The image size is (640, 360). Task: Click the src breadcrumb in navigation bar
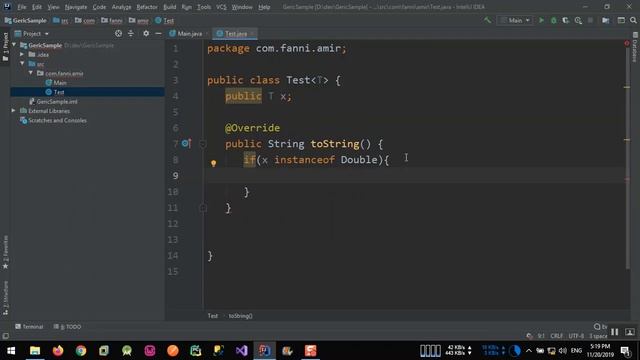pos(61,20)
